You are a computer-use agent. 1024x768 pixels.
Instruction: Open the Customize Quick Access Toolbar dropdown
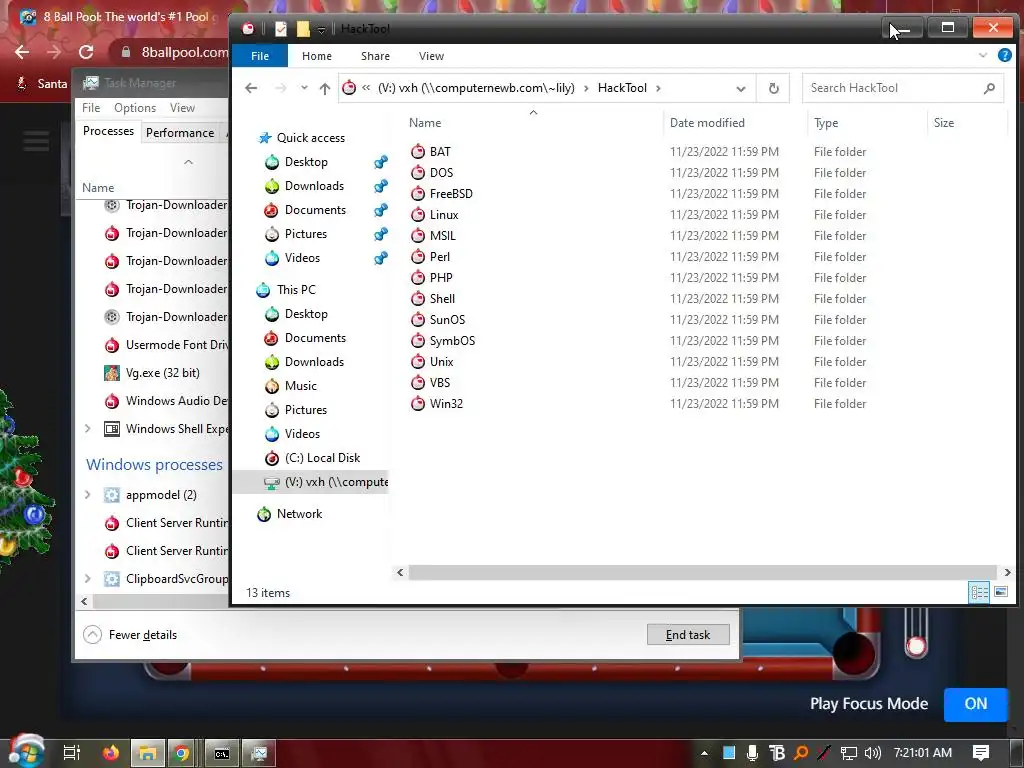[x=321, y=29]
